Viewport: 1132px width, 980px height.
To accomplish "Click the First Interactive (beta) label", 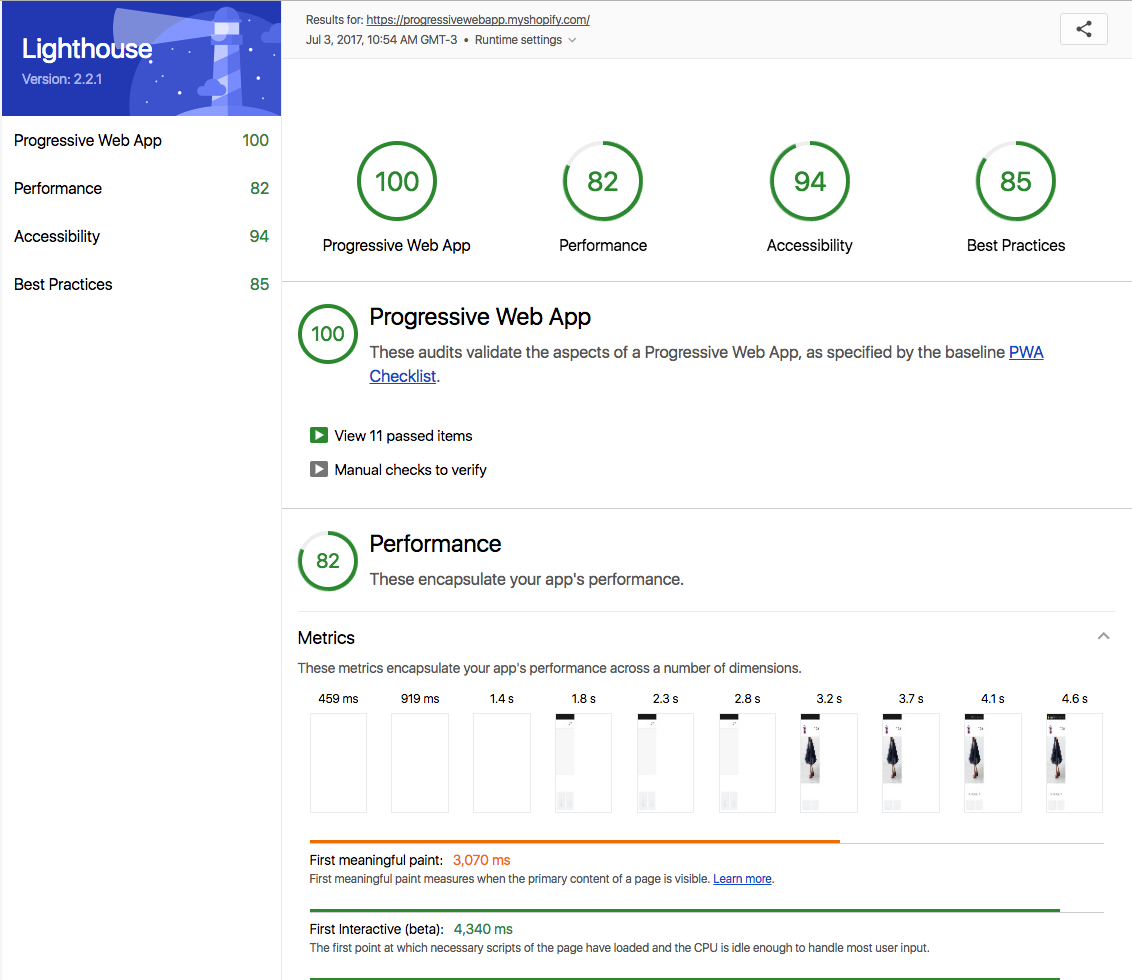I will (376, 929).
